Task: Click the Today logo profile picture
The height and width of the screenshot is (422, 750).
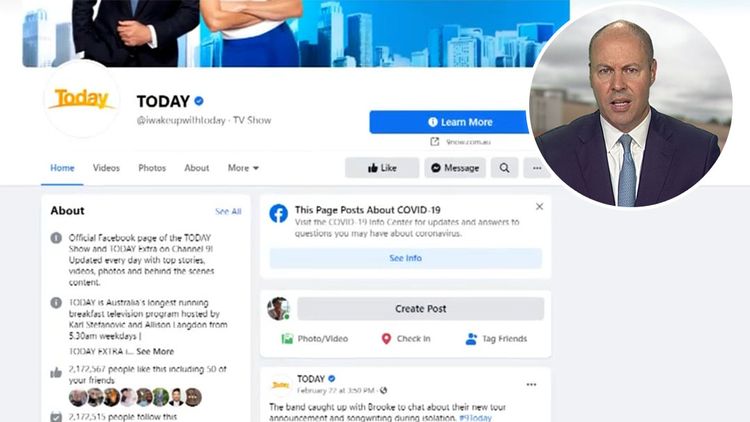Action: [82, 99]
